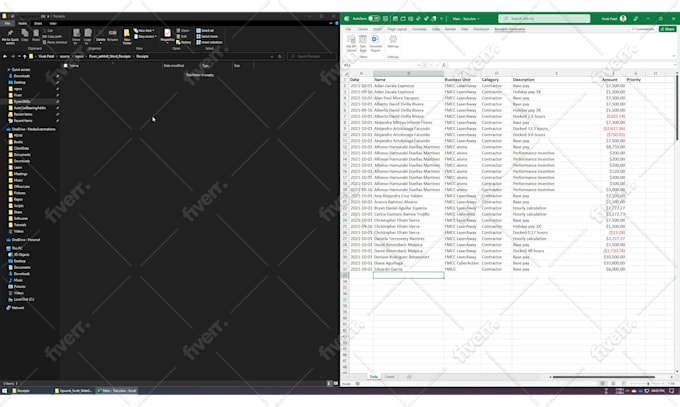Screen dimensions: 680x407
Task: Open Customize Quick Access Toolbar dropdown in Excel
Action: coord(441,19)
